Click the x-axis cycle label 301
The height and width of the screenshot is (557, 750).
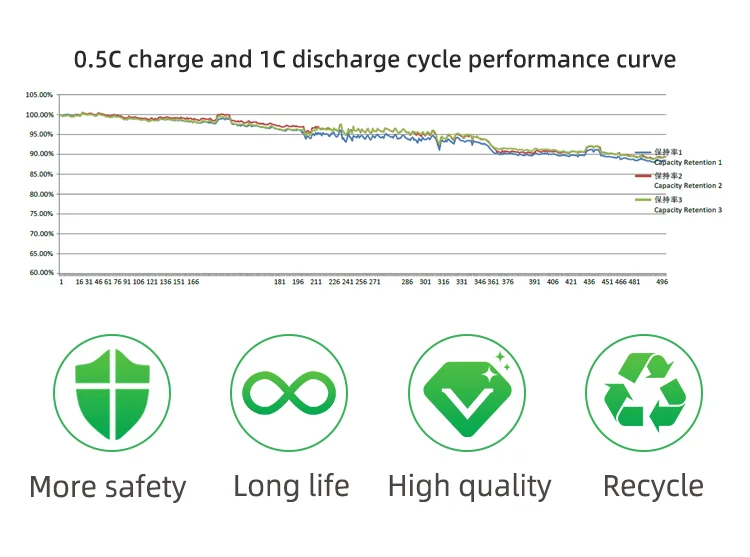(425, 282)
